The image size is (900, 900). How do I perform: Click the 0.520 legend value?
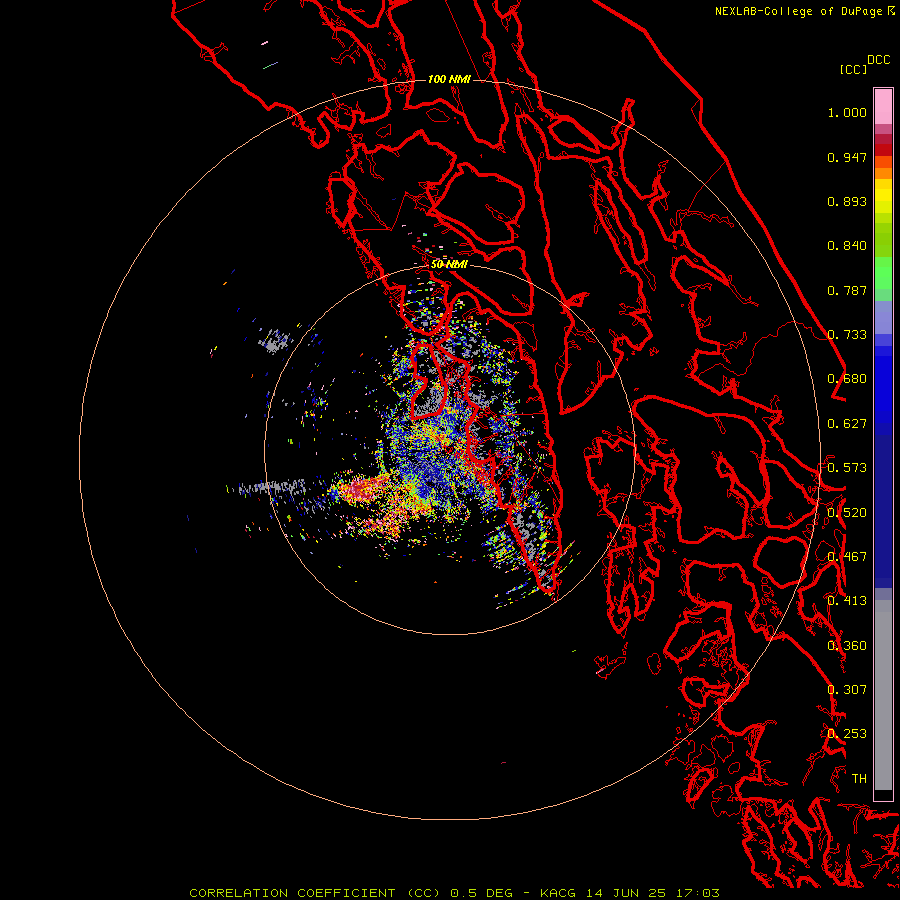click(x=847, y=513)
